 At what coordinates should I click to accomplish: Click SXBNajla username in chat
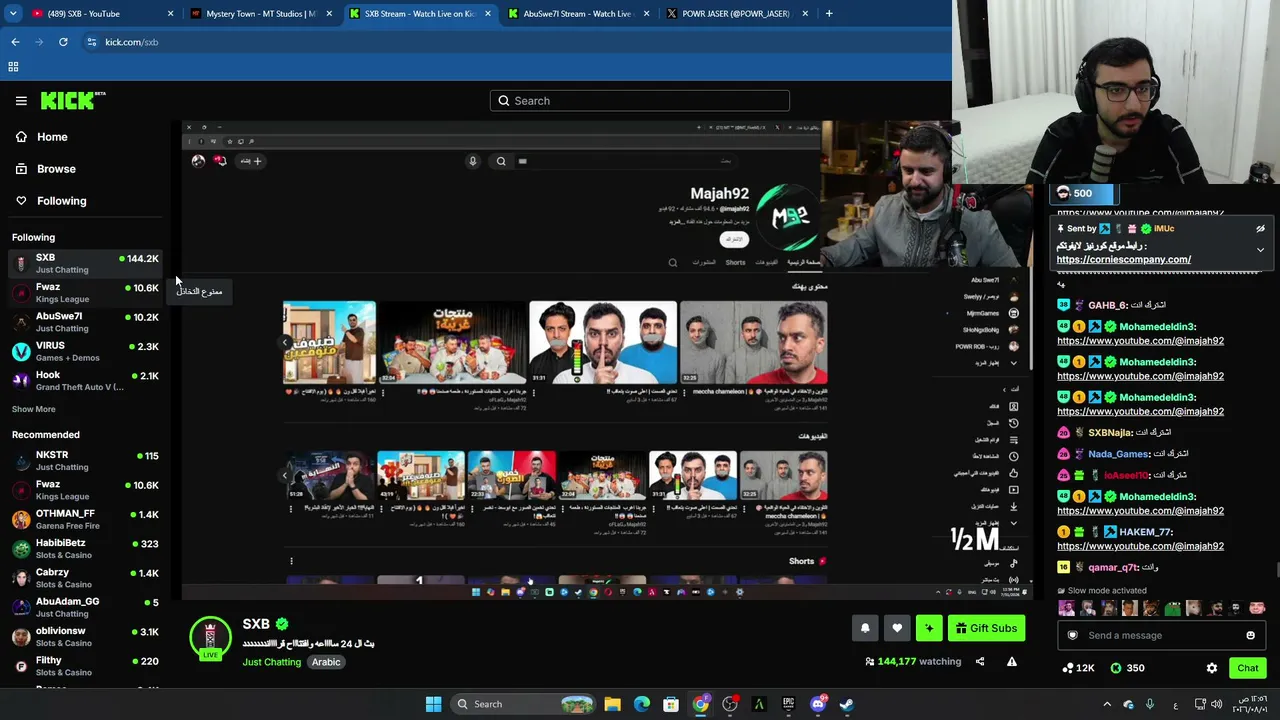(x=1111, y=433)
